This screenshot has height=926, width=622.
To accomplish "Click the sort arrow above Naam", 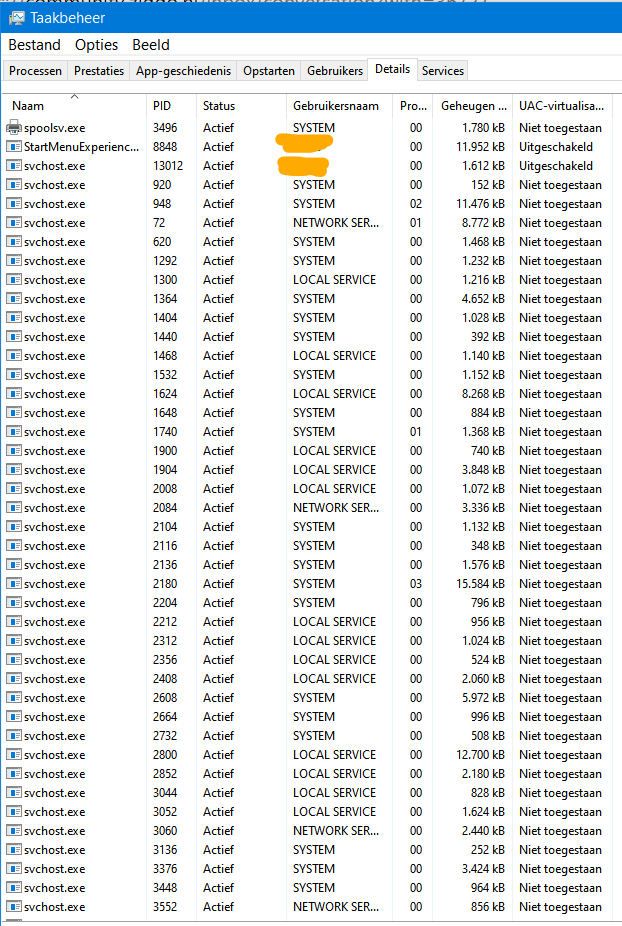I will point(75,96).
